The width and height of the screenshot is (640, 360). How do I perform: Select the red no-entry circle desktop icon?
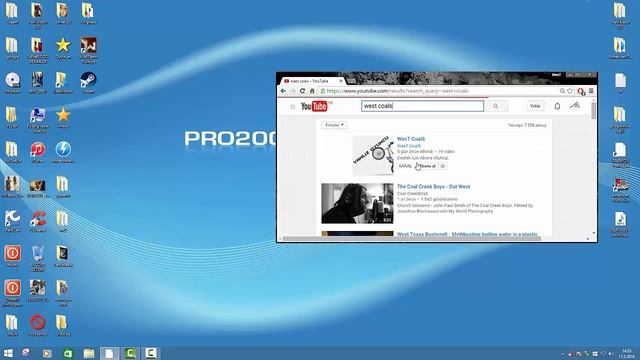point(38,325)
